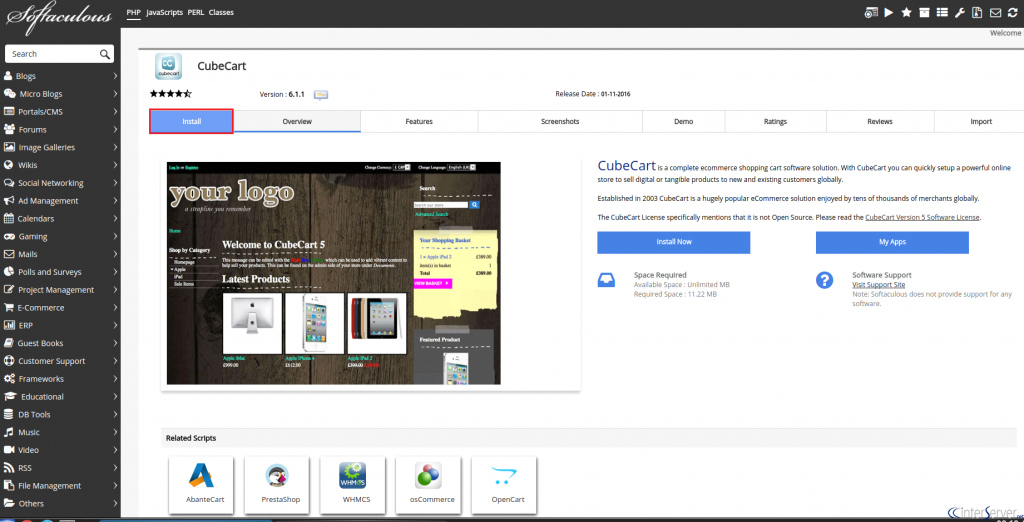Click the star rating under CubeCart title
Viewport: 1024px width, 522px height.
click(x=170, y=94)
